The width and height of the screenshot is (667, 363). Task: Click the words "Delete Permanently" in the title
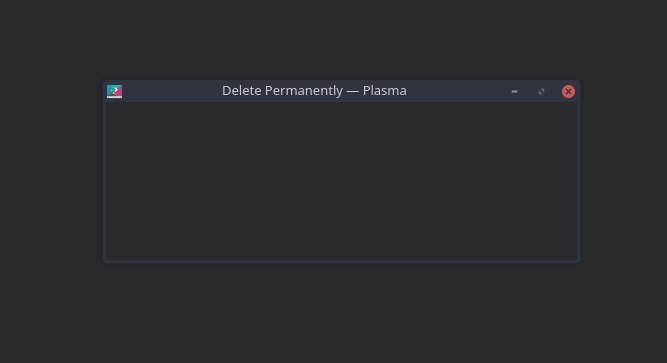pos(282,91)
